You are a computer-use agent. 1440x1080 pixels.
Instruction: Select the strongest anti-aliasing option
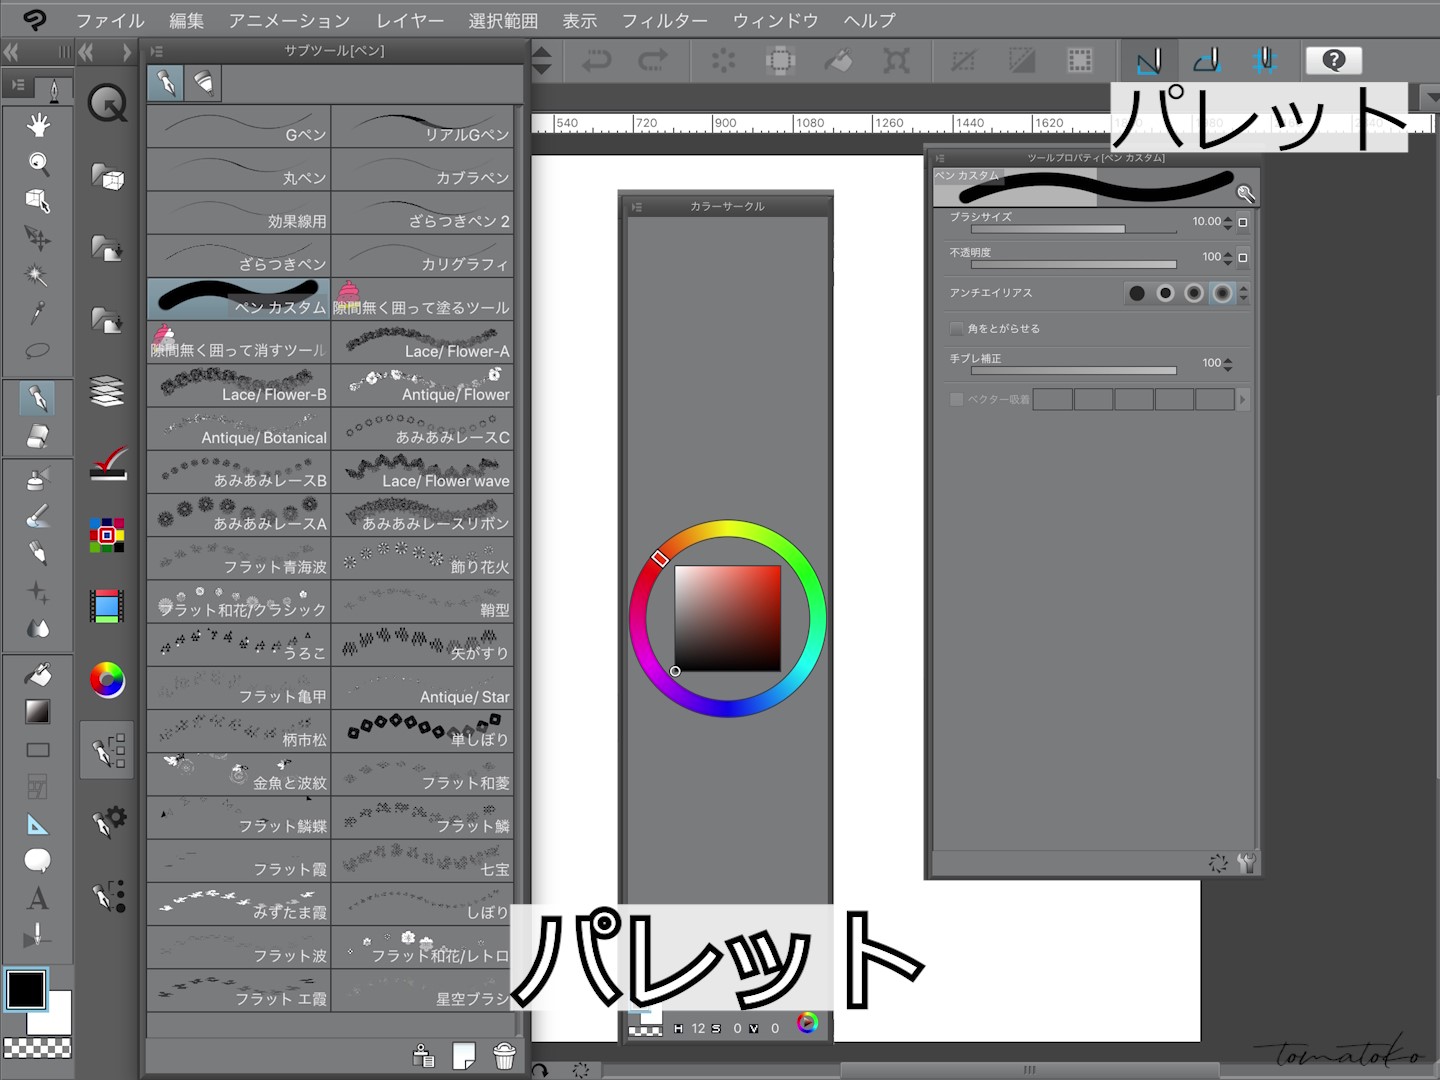[1223, 293]
